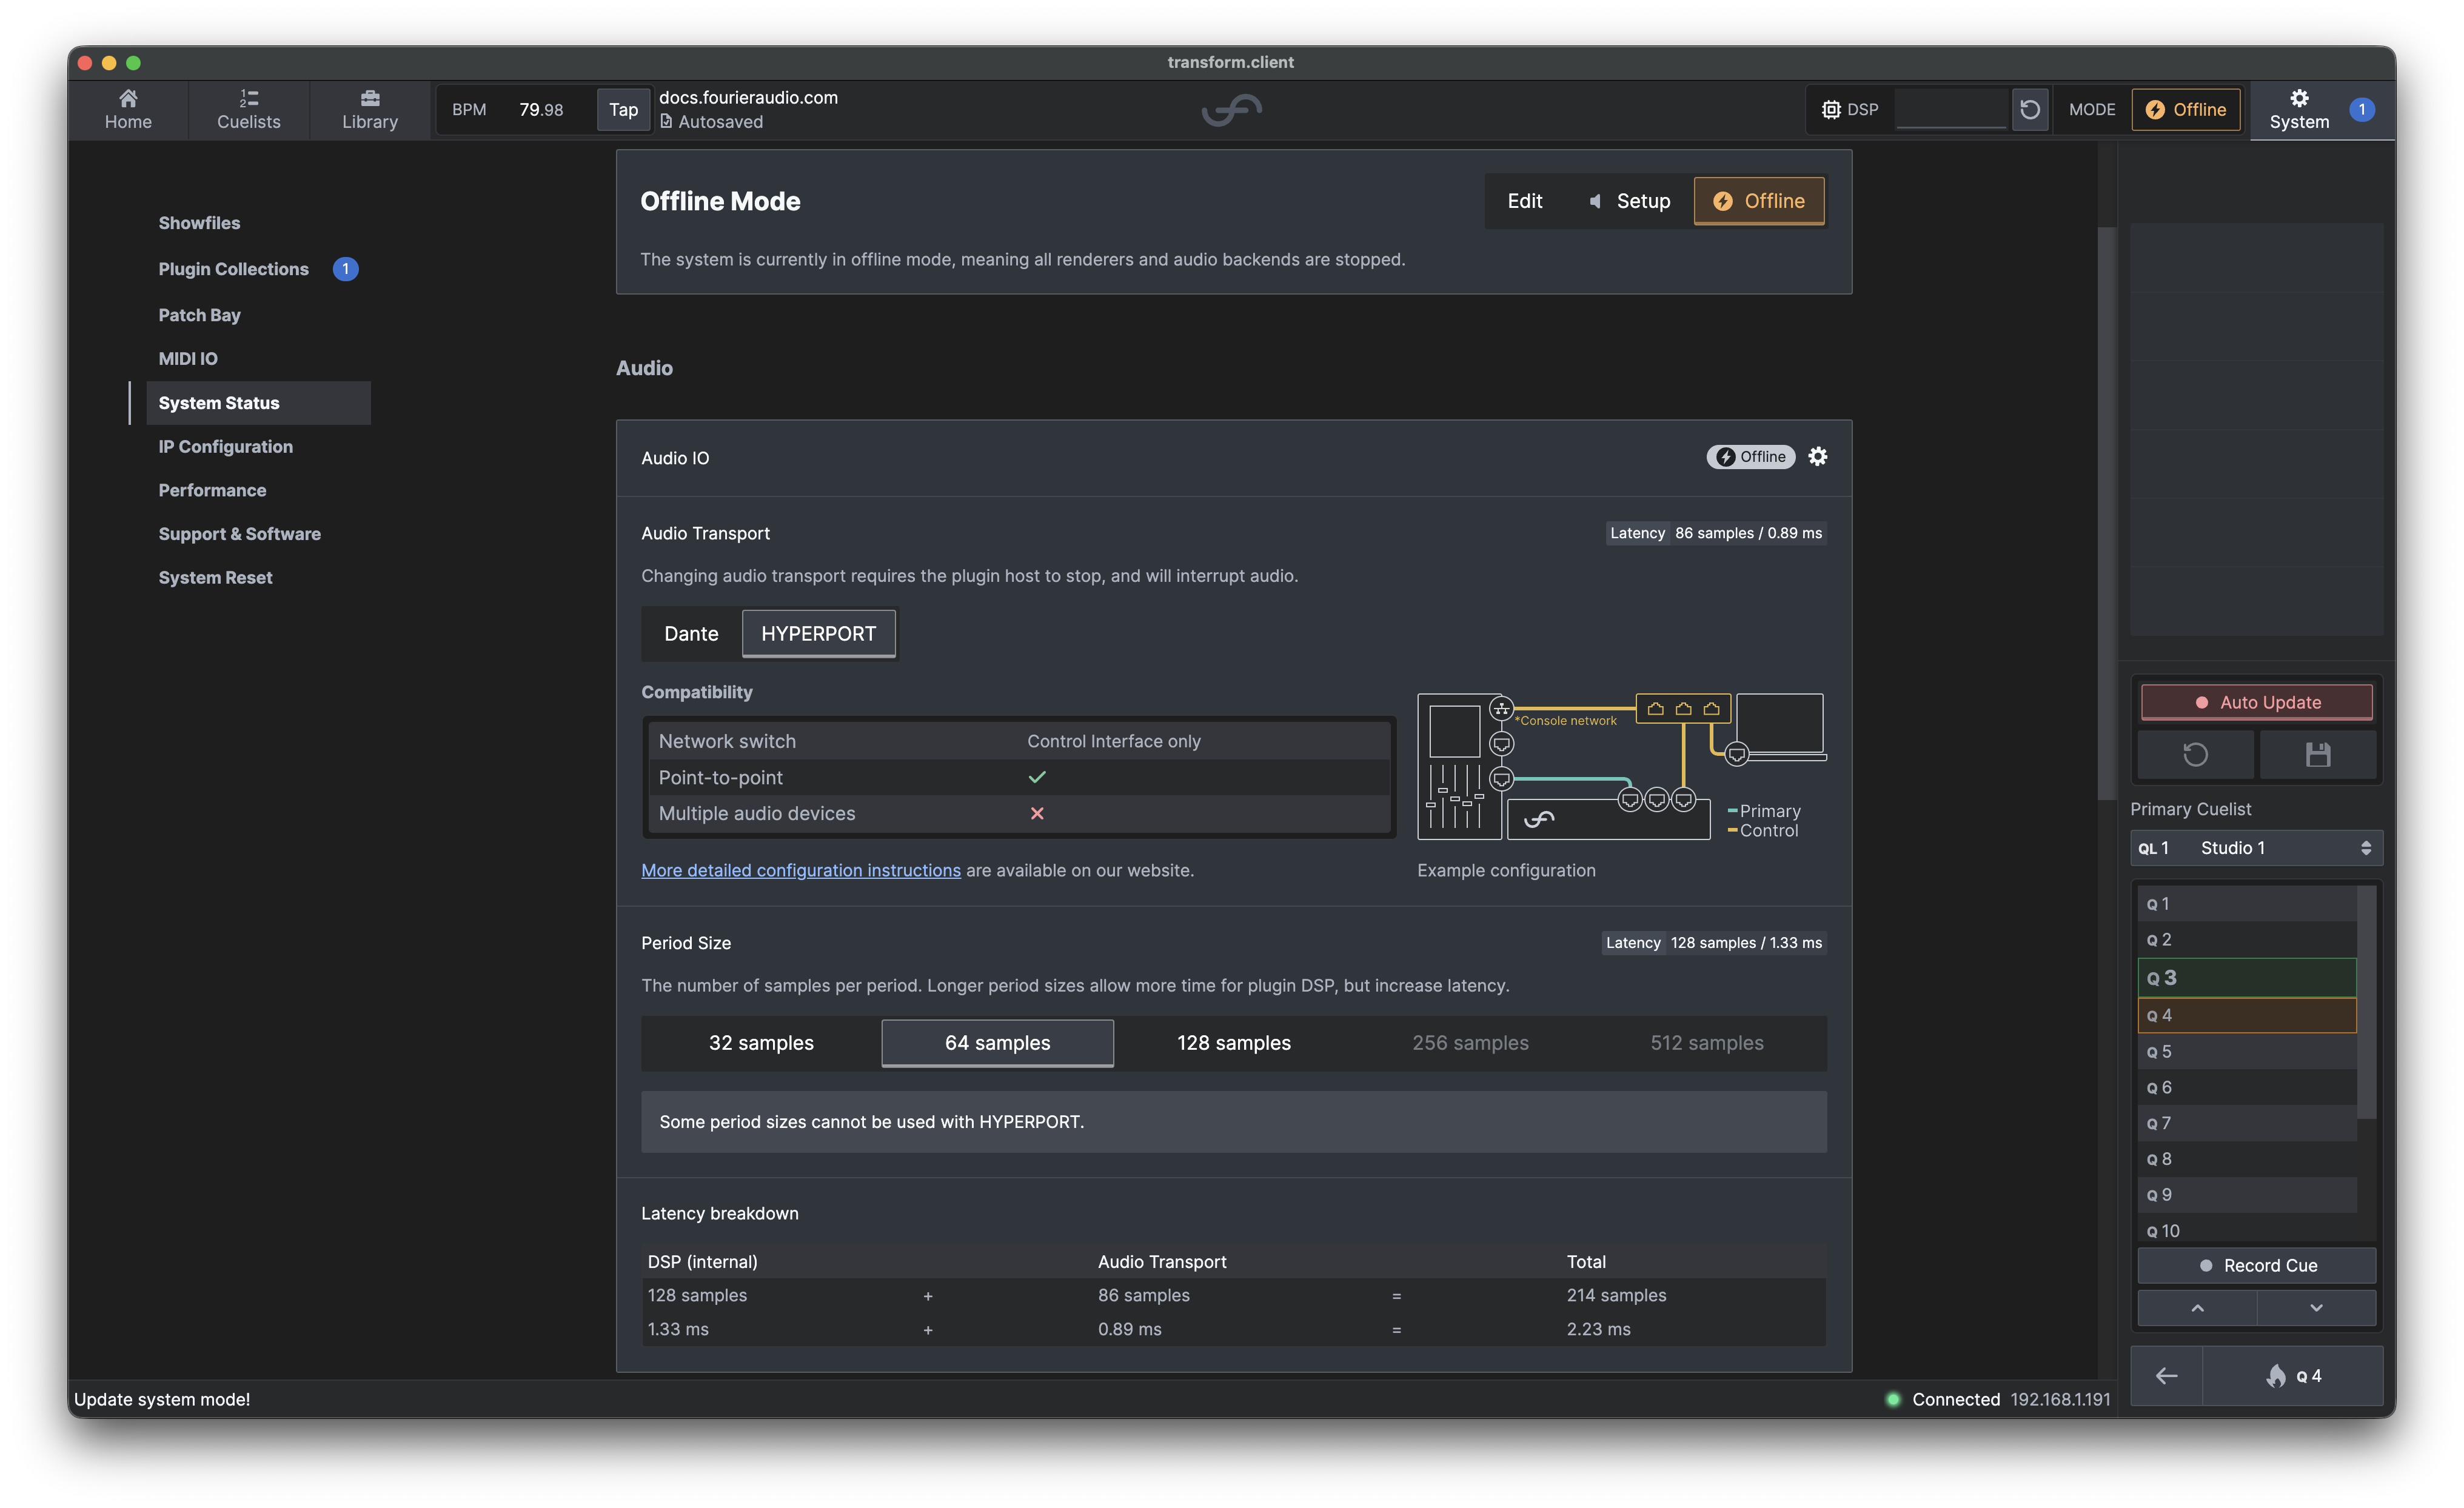
Task: Open the Home view
Action: tap(128, 110)
